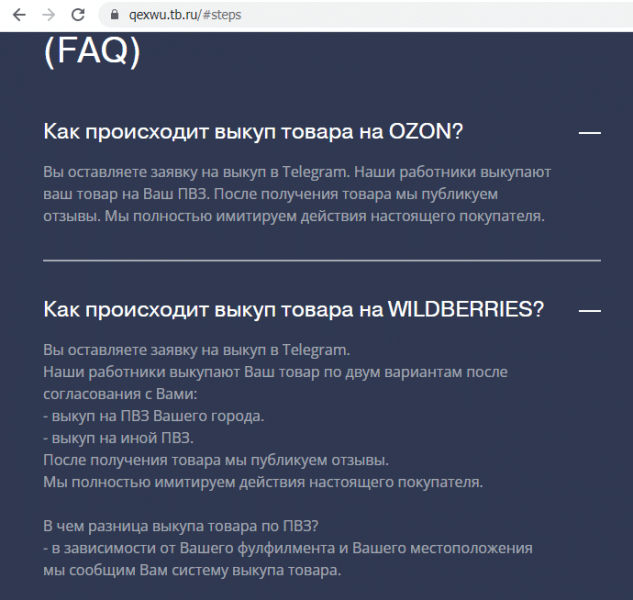Click the line 'выкуп на ПВЗ Вашего города'
This screenshot has width=633, height=600.
pos(153,416)
